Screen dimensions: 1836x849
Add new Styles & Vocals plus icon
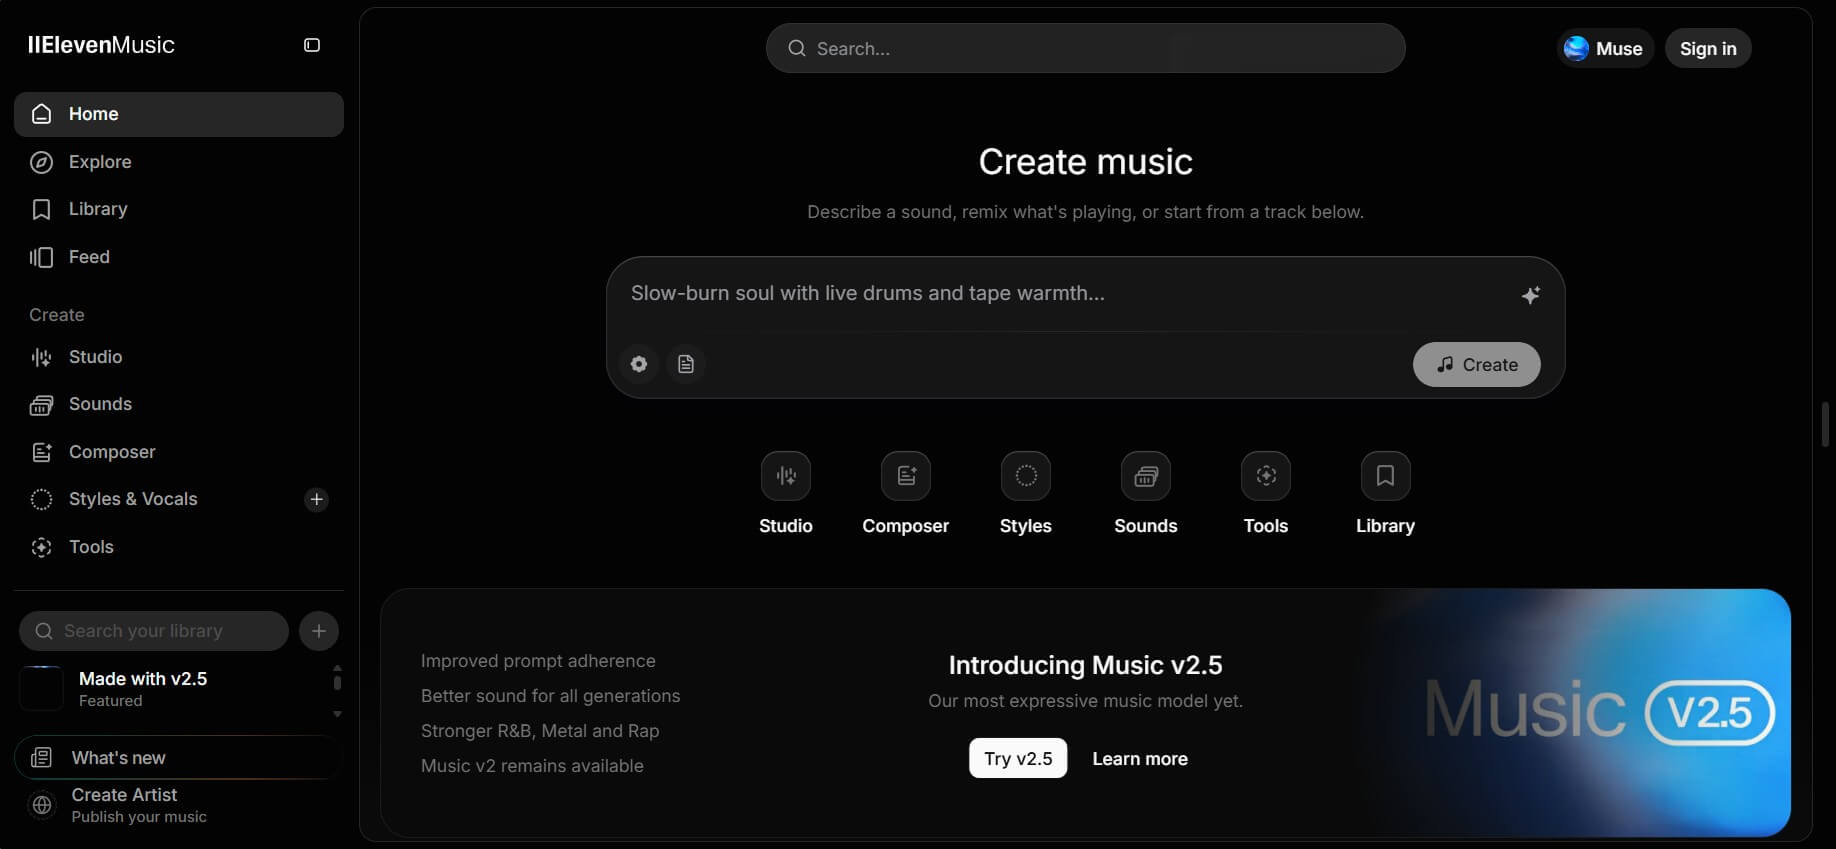pos(316,499)
